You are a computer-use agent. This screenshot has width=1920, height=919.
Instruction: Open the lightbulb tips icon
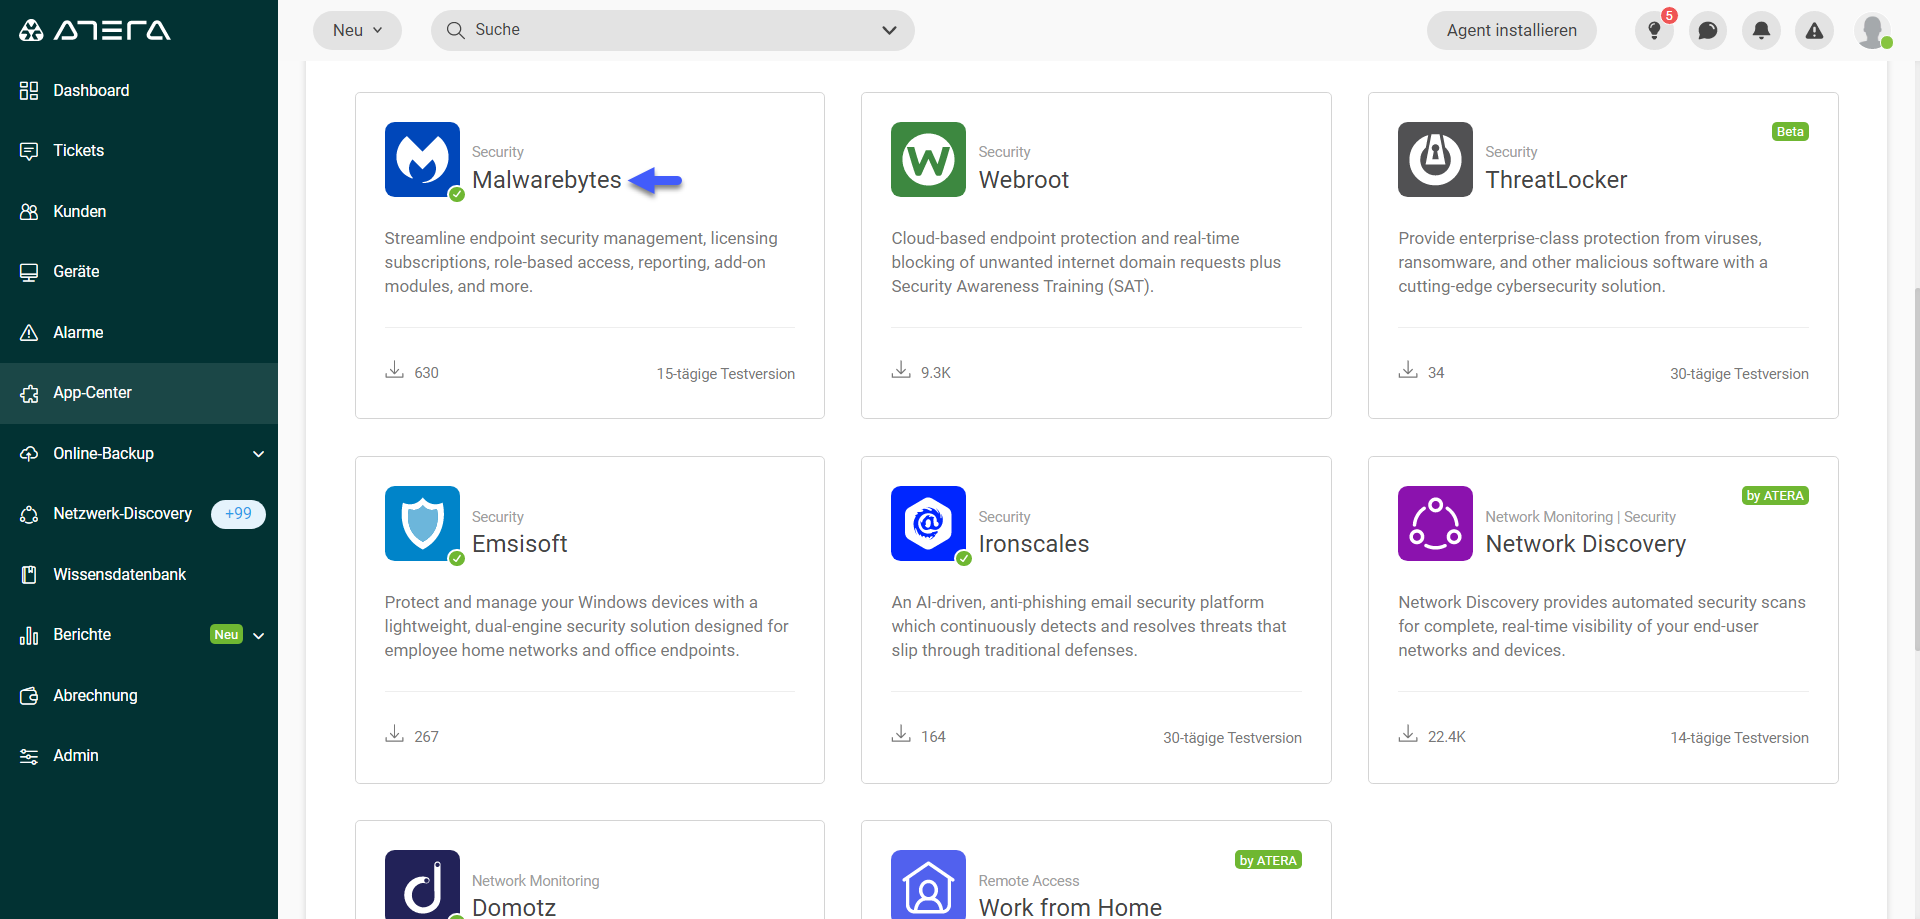pos(1654,31)
